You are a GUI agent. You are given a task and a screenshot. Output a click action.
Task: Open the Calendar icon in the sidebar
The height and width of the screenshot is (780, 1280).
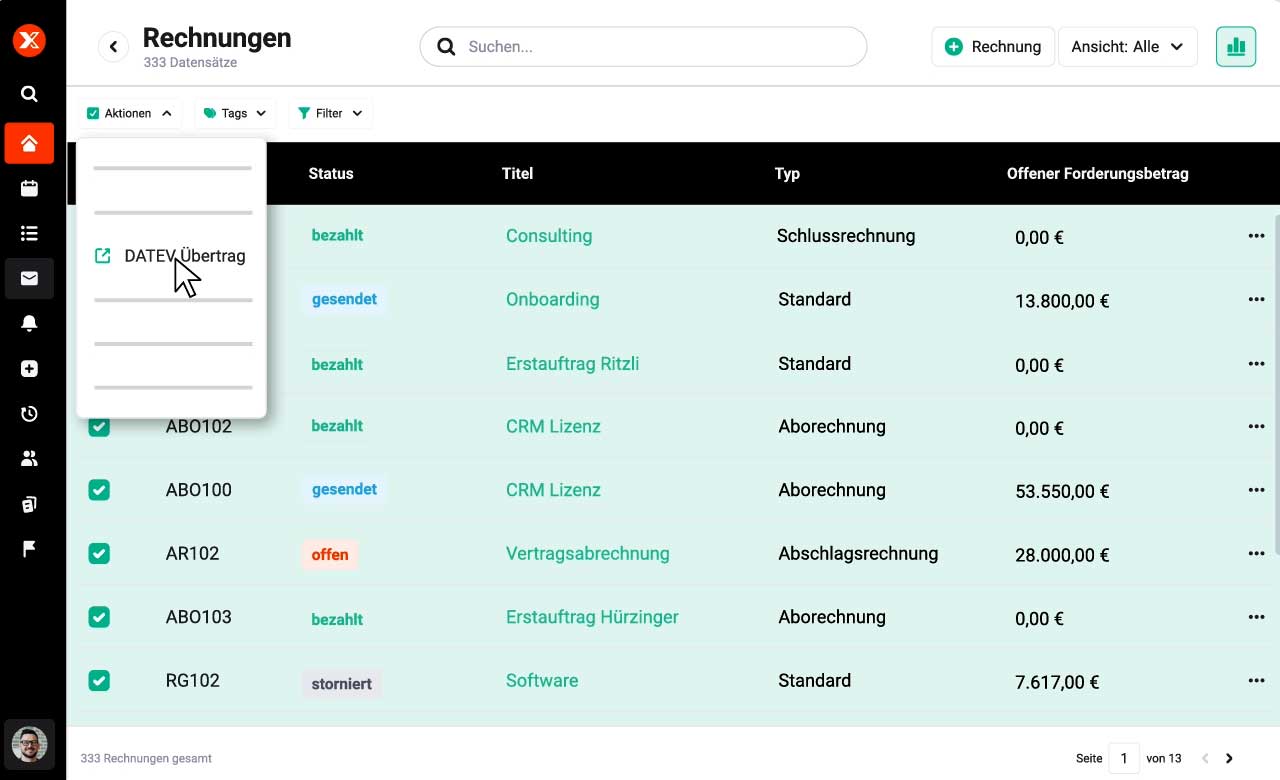tap(29, 188)
